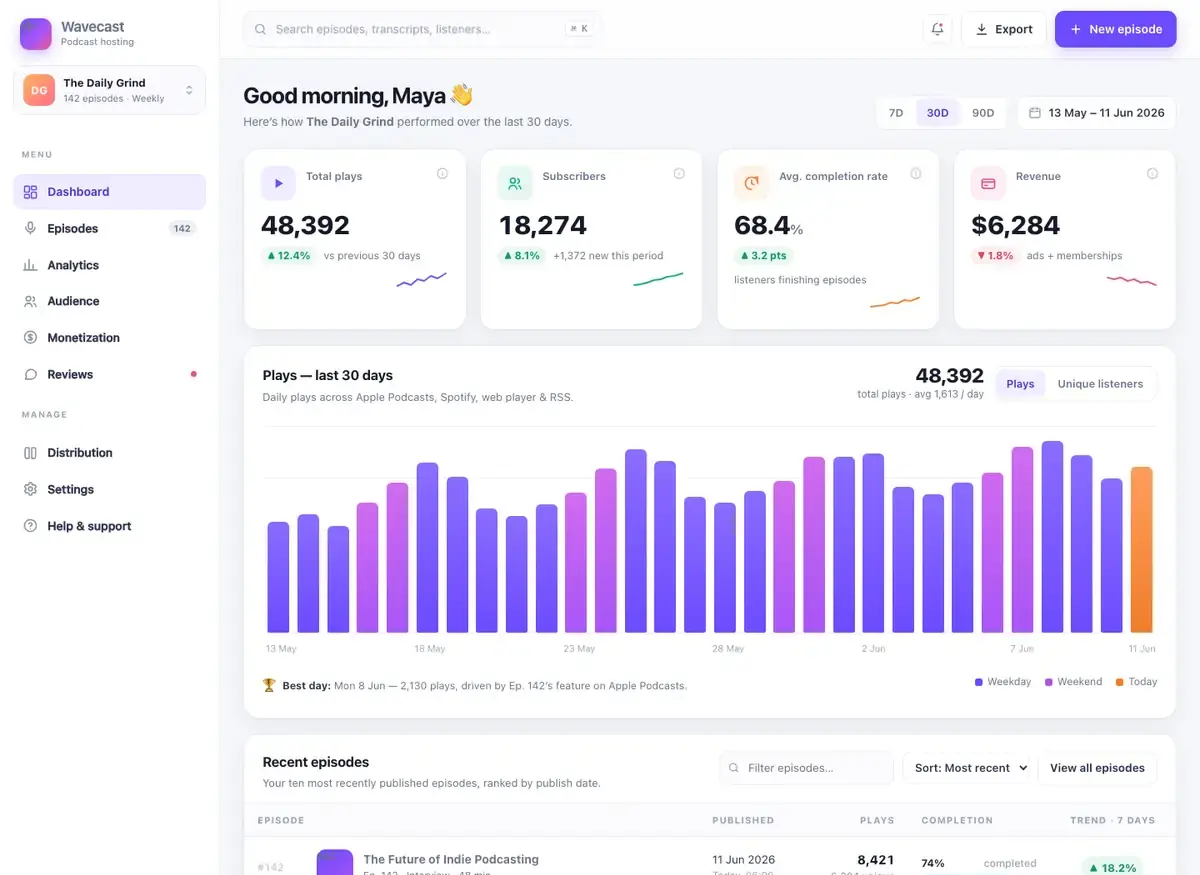Click the Distribution columns icon
Screen dimensions: 1200x875
(x=30, y=453)
